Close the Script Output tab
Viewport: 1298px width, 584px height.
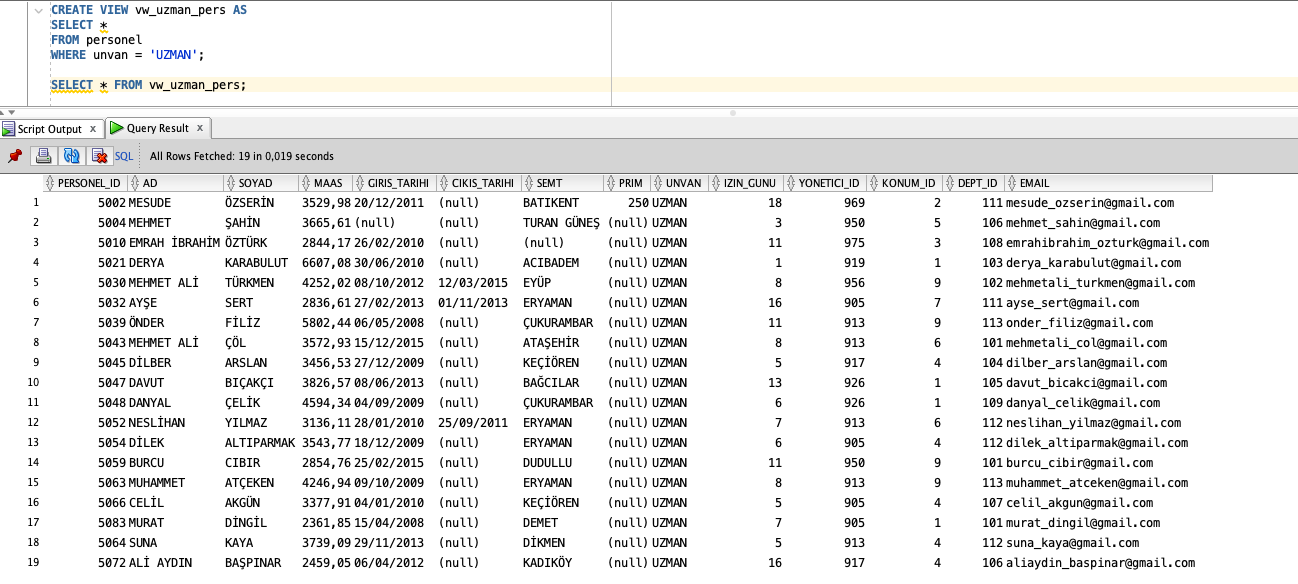click(93, 128)
